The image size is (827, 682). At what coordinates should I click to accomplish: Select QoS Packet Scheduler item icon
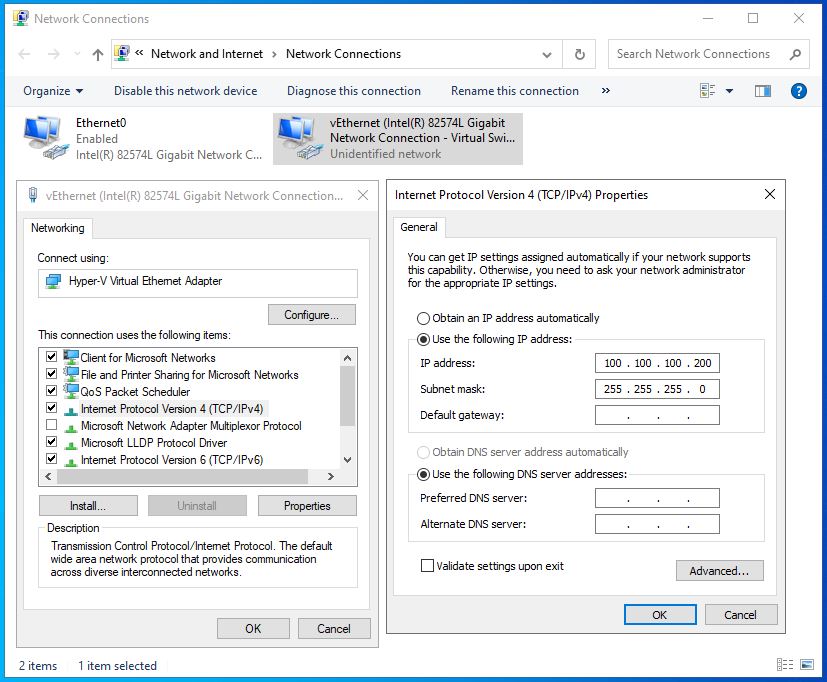(71, 391)
